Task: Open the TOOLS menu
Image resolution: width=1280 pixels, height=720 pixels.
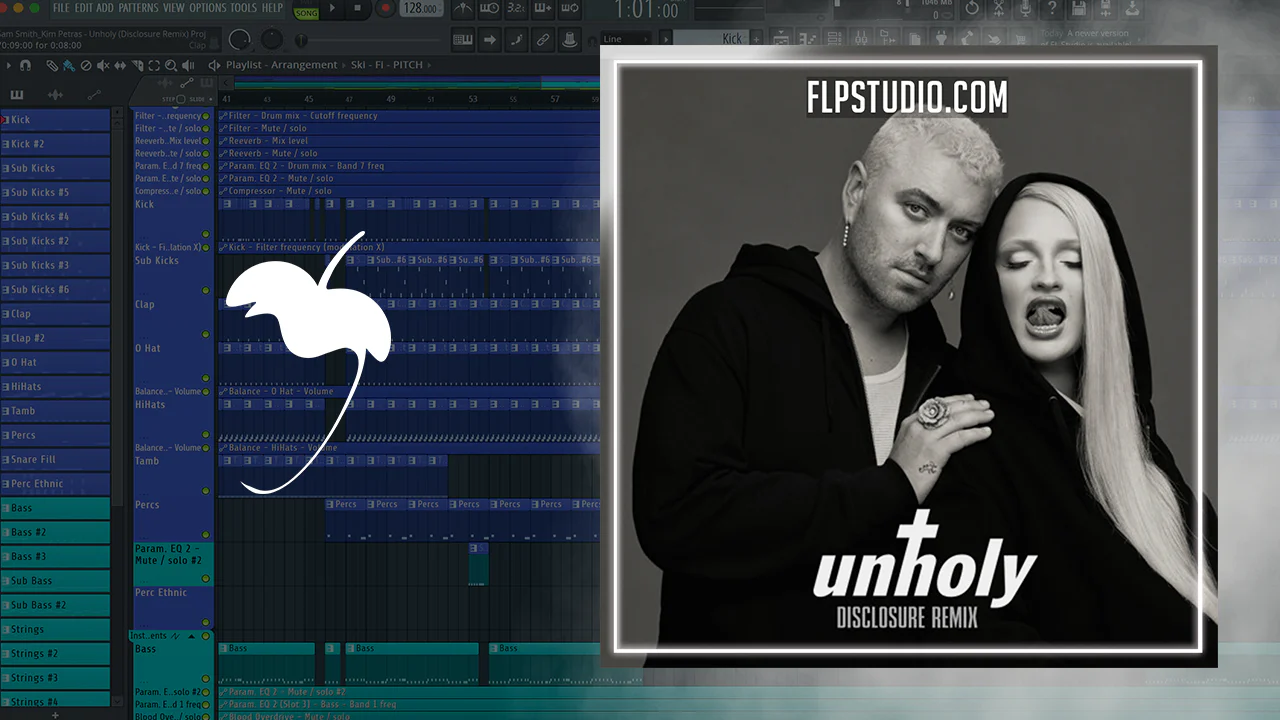Action: (x=244, y=8)
